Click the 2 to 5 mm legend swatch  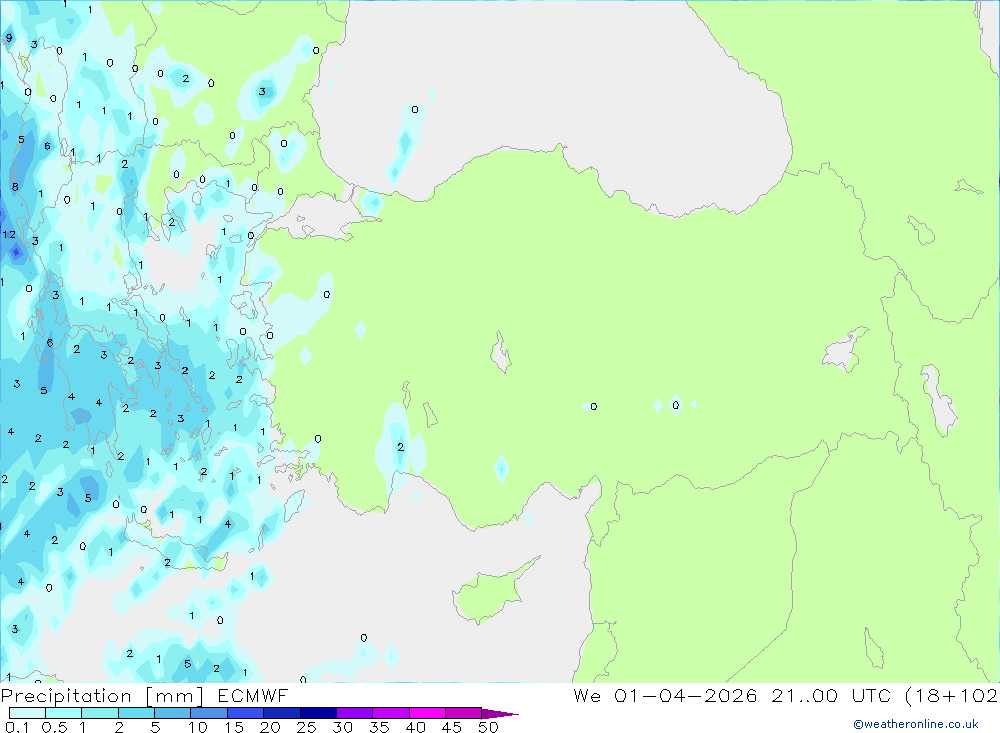pos(136,713)
